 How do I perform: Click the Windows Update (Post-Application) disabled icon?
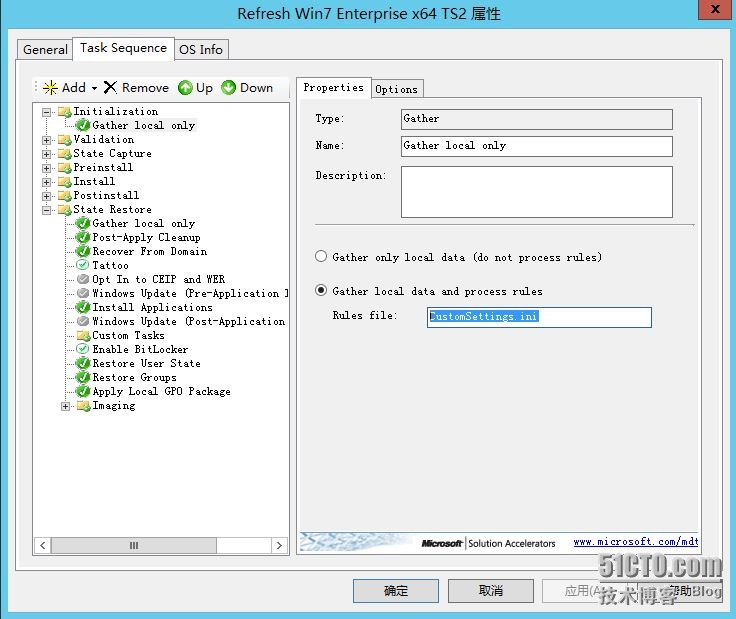pyautogui.click(x=83, y=321)
